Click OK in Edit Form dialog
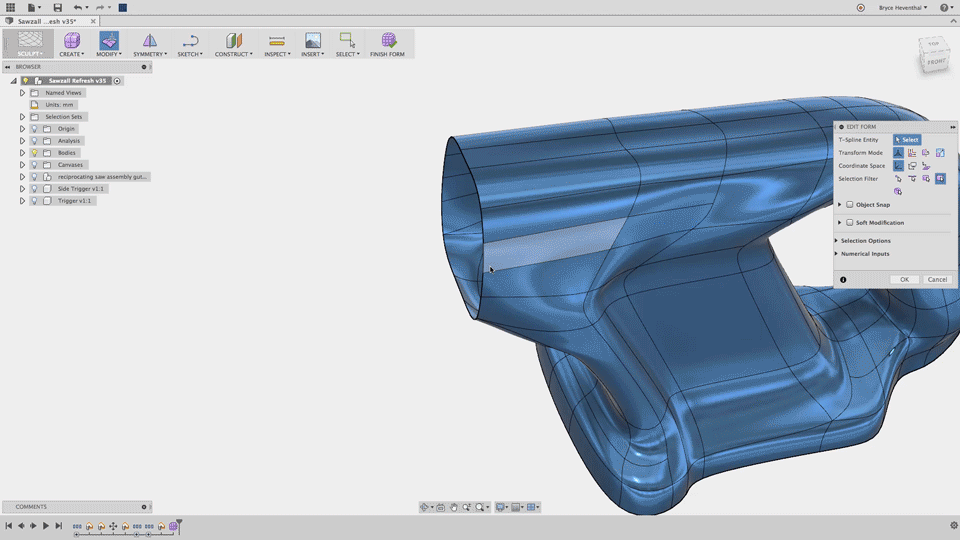The width and height of the screenshot is (960, 540). pos(904,279)
